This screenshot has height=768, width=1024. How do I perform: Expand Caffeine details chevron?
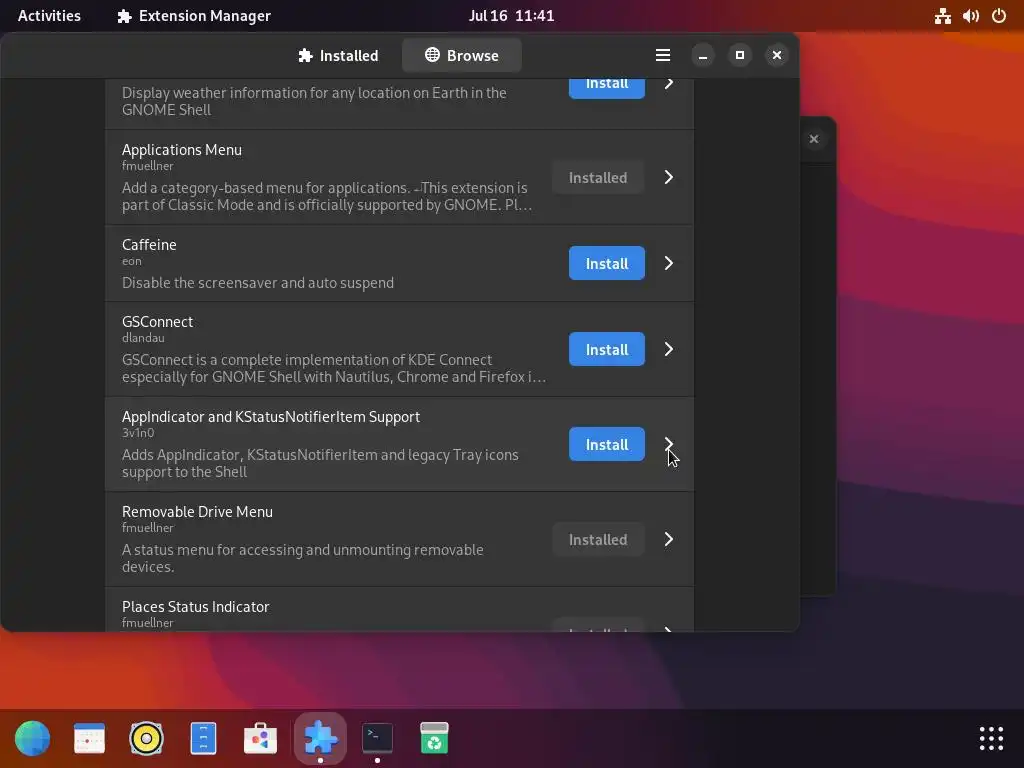point(669,263)
